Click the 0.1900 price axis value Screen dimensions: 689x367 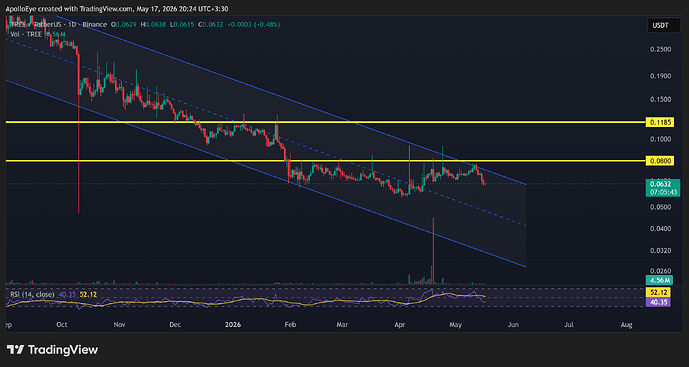point(660,76)
